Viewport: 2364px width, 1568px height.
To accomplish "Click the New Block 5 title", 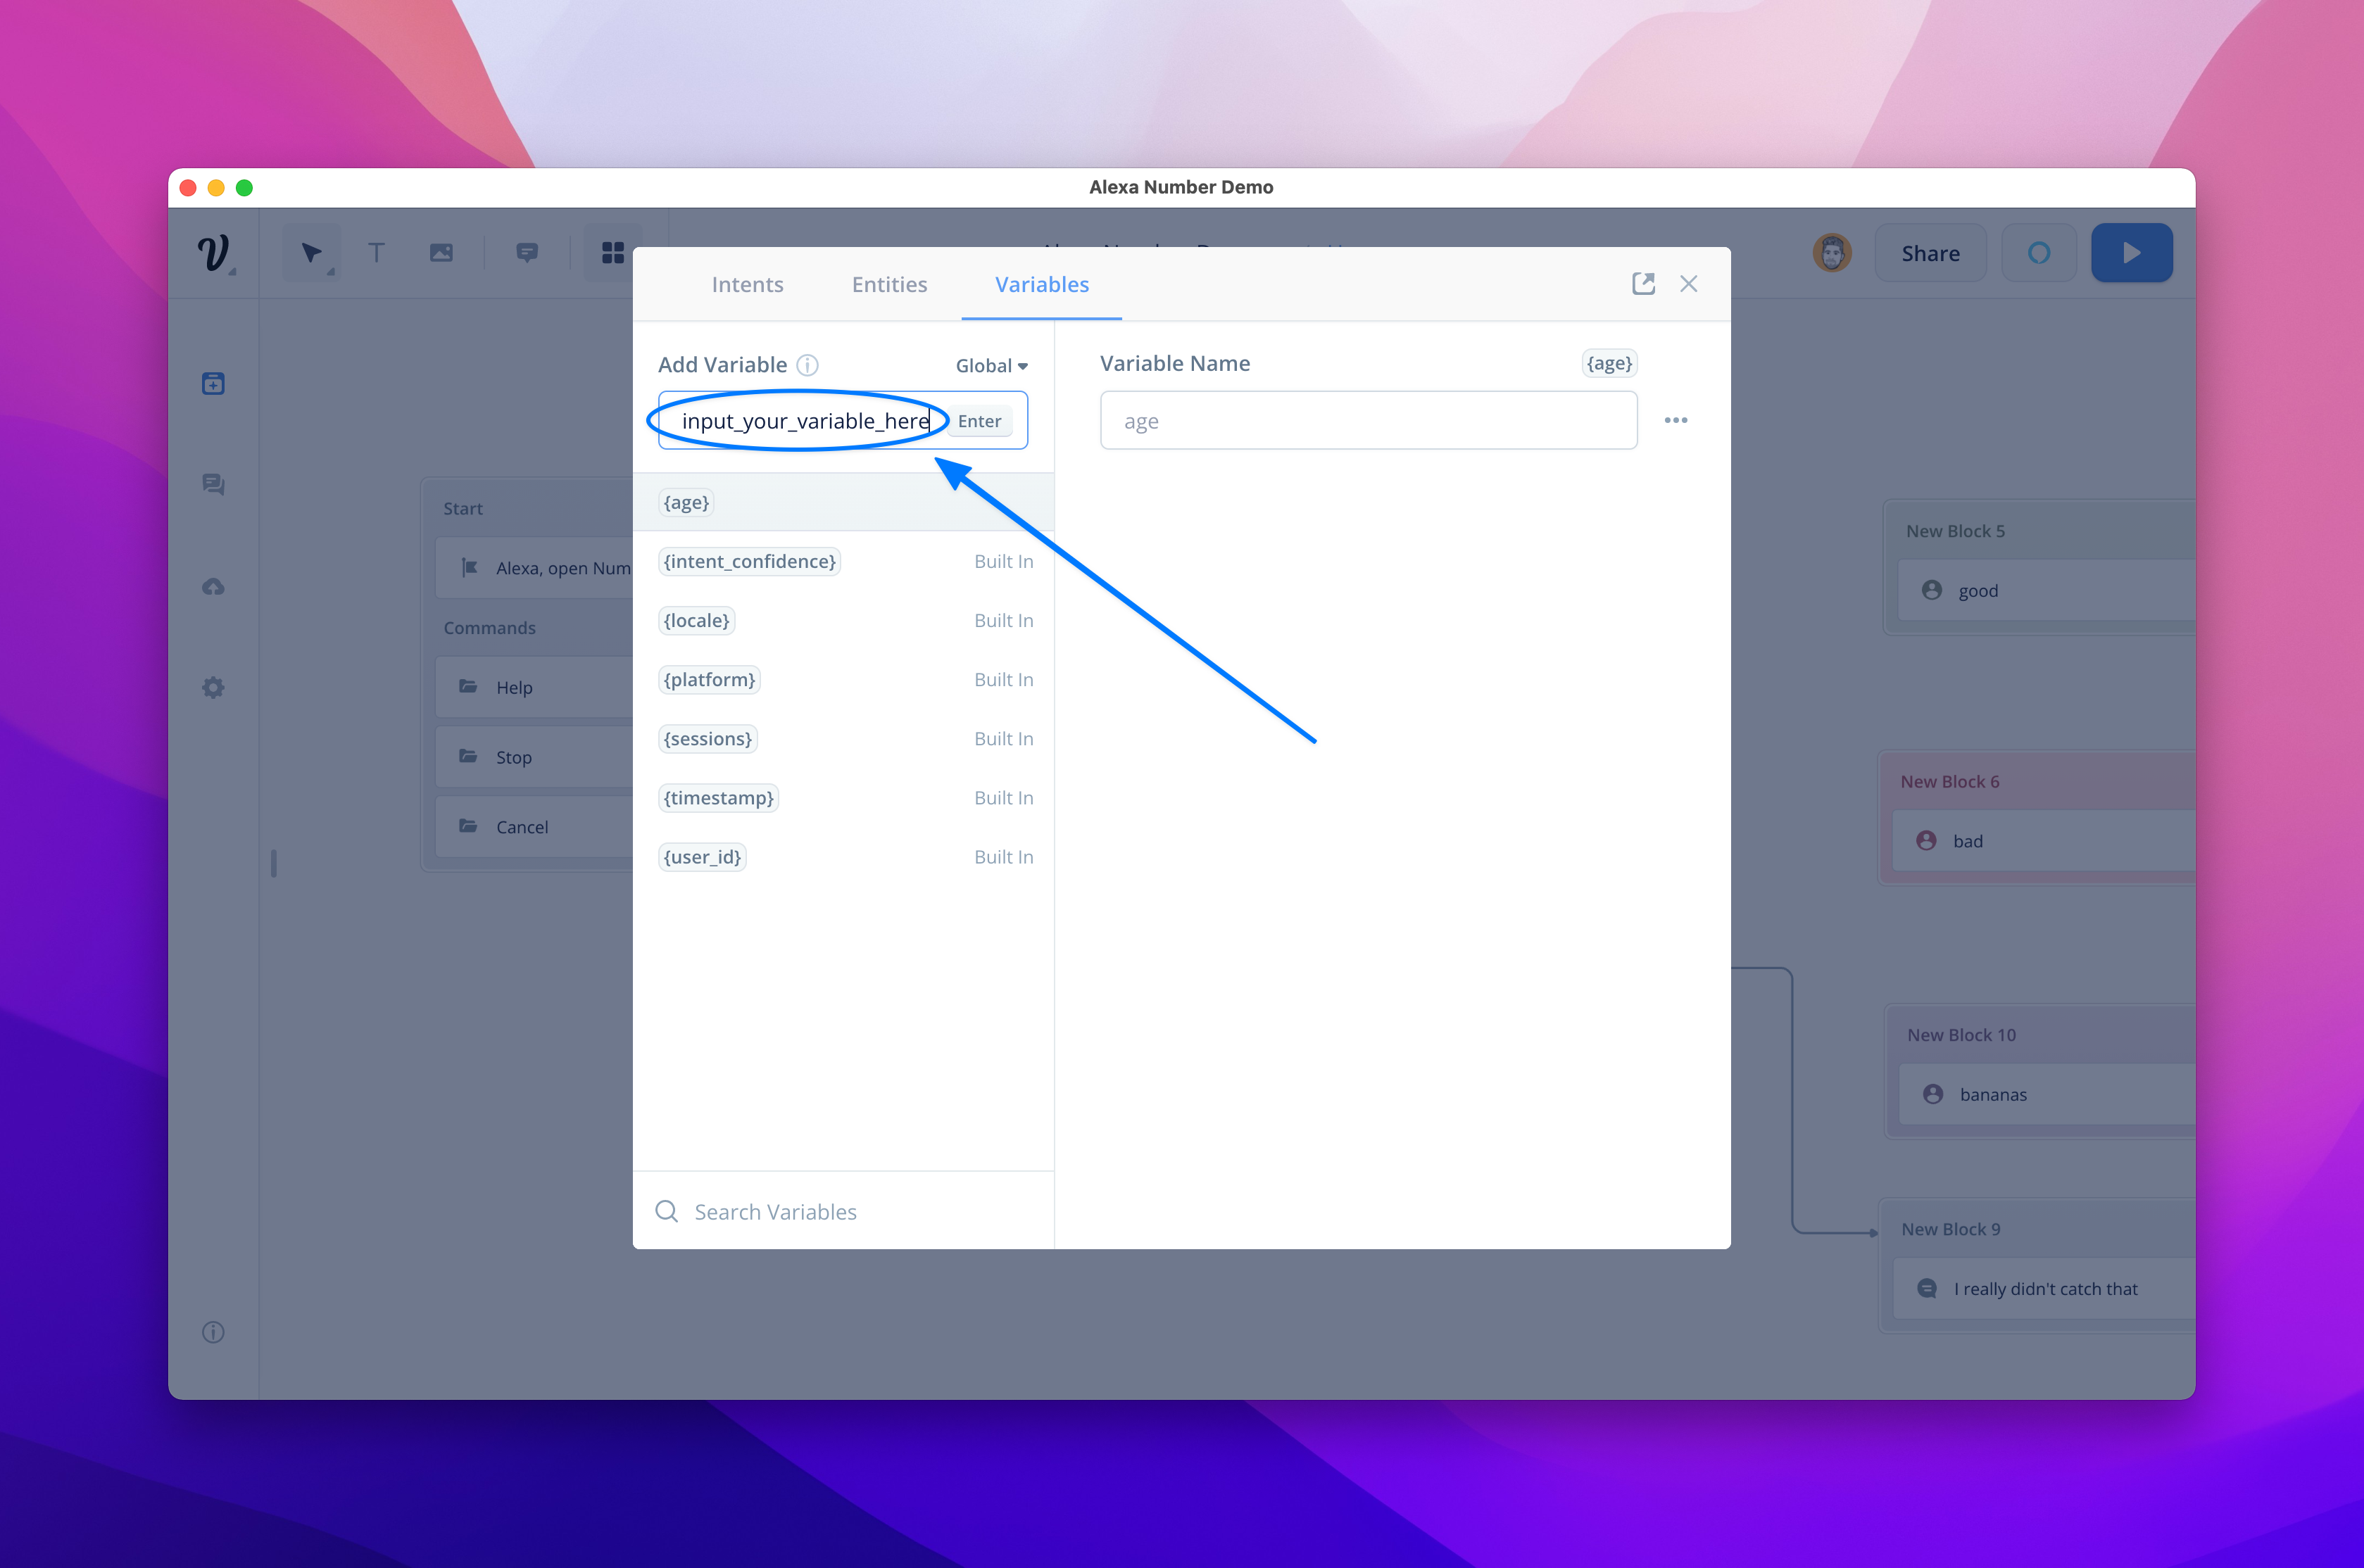I will tap(1955, 531).
